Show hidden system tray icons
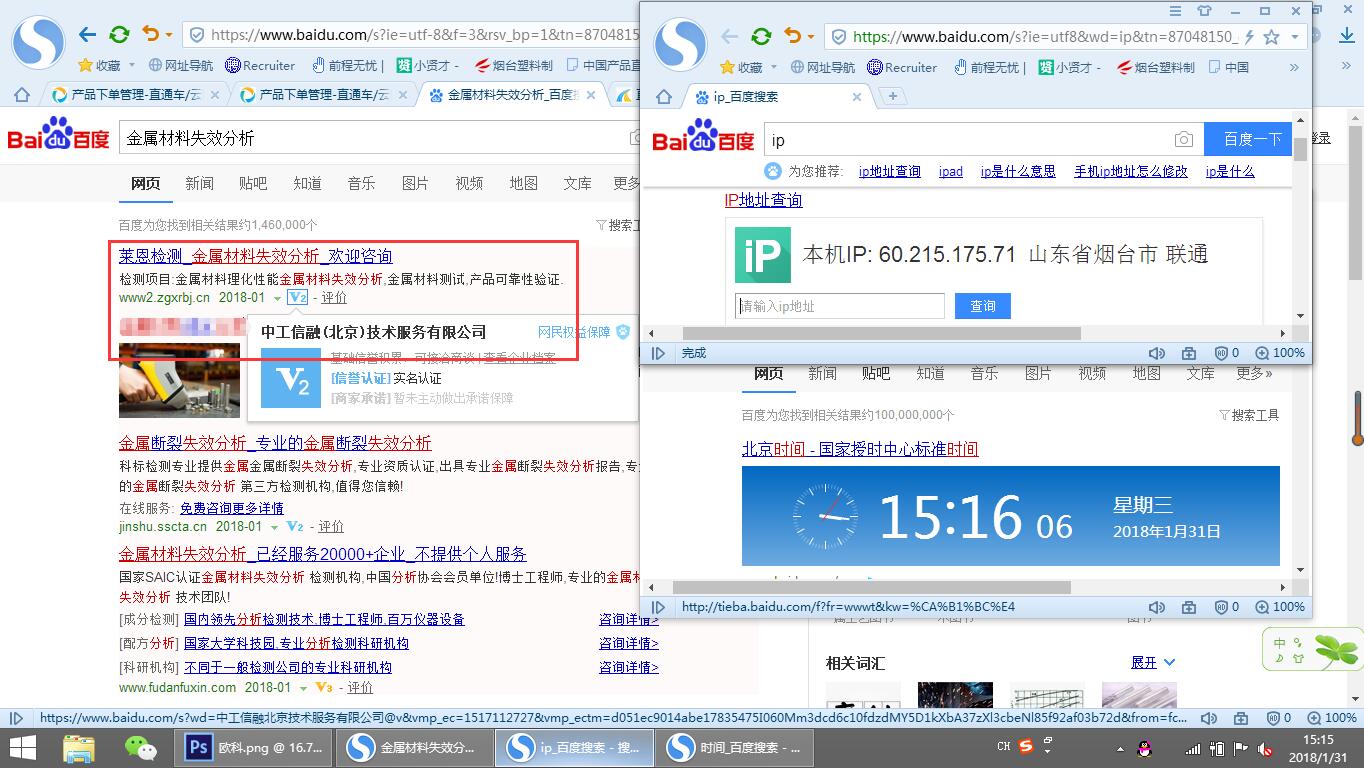This screenshot has width=1364, height=768. 1120,749
